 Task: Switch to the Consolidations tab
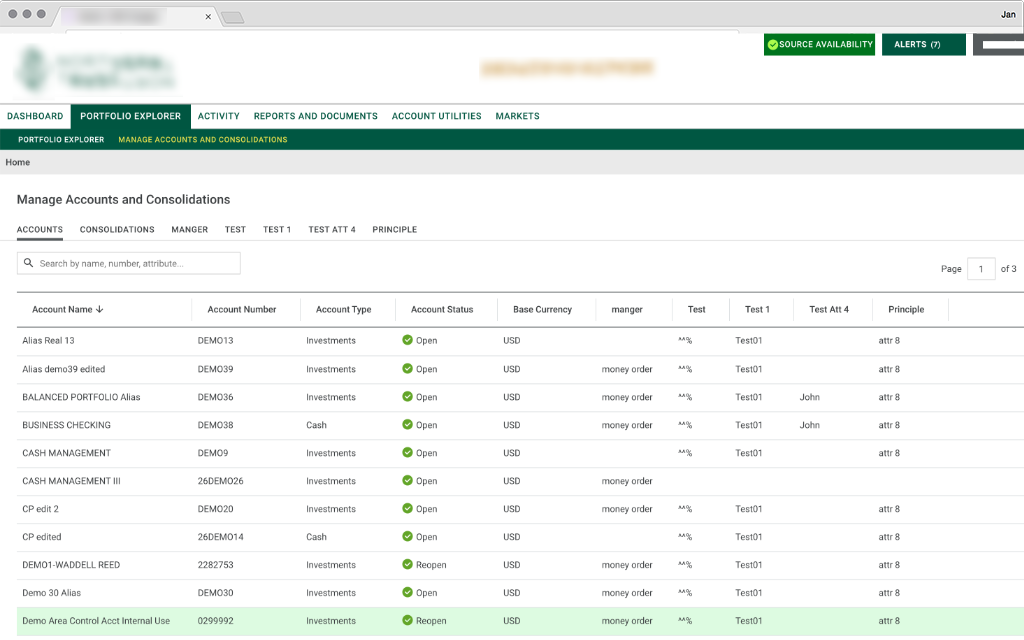[117, 230]
